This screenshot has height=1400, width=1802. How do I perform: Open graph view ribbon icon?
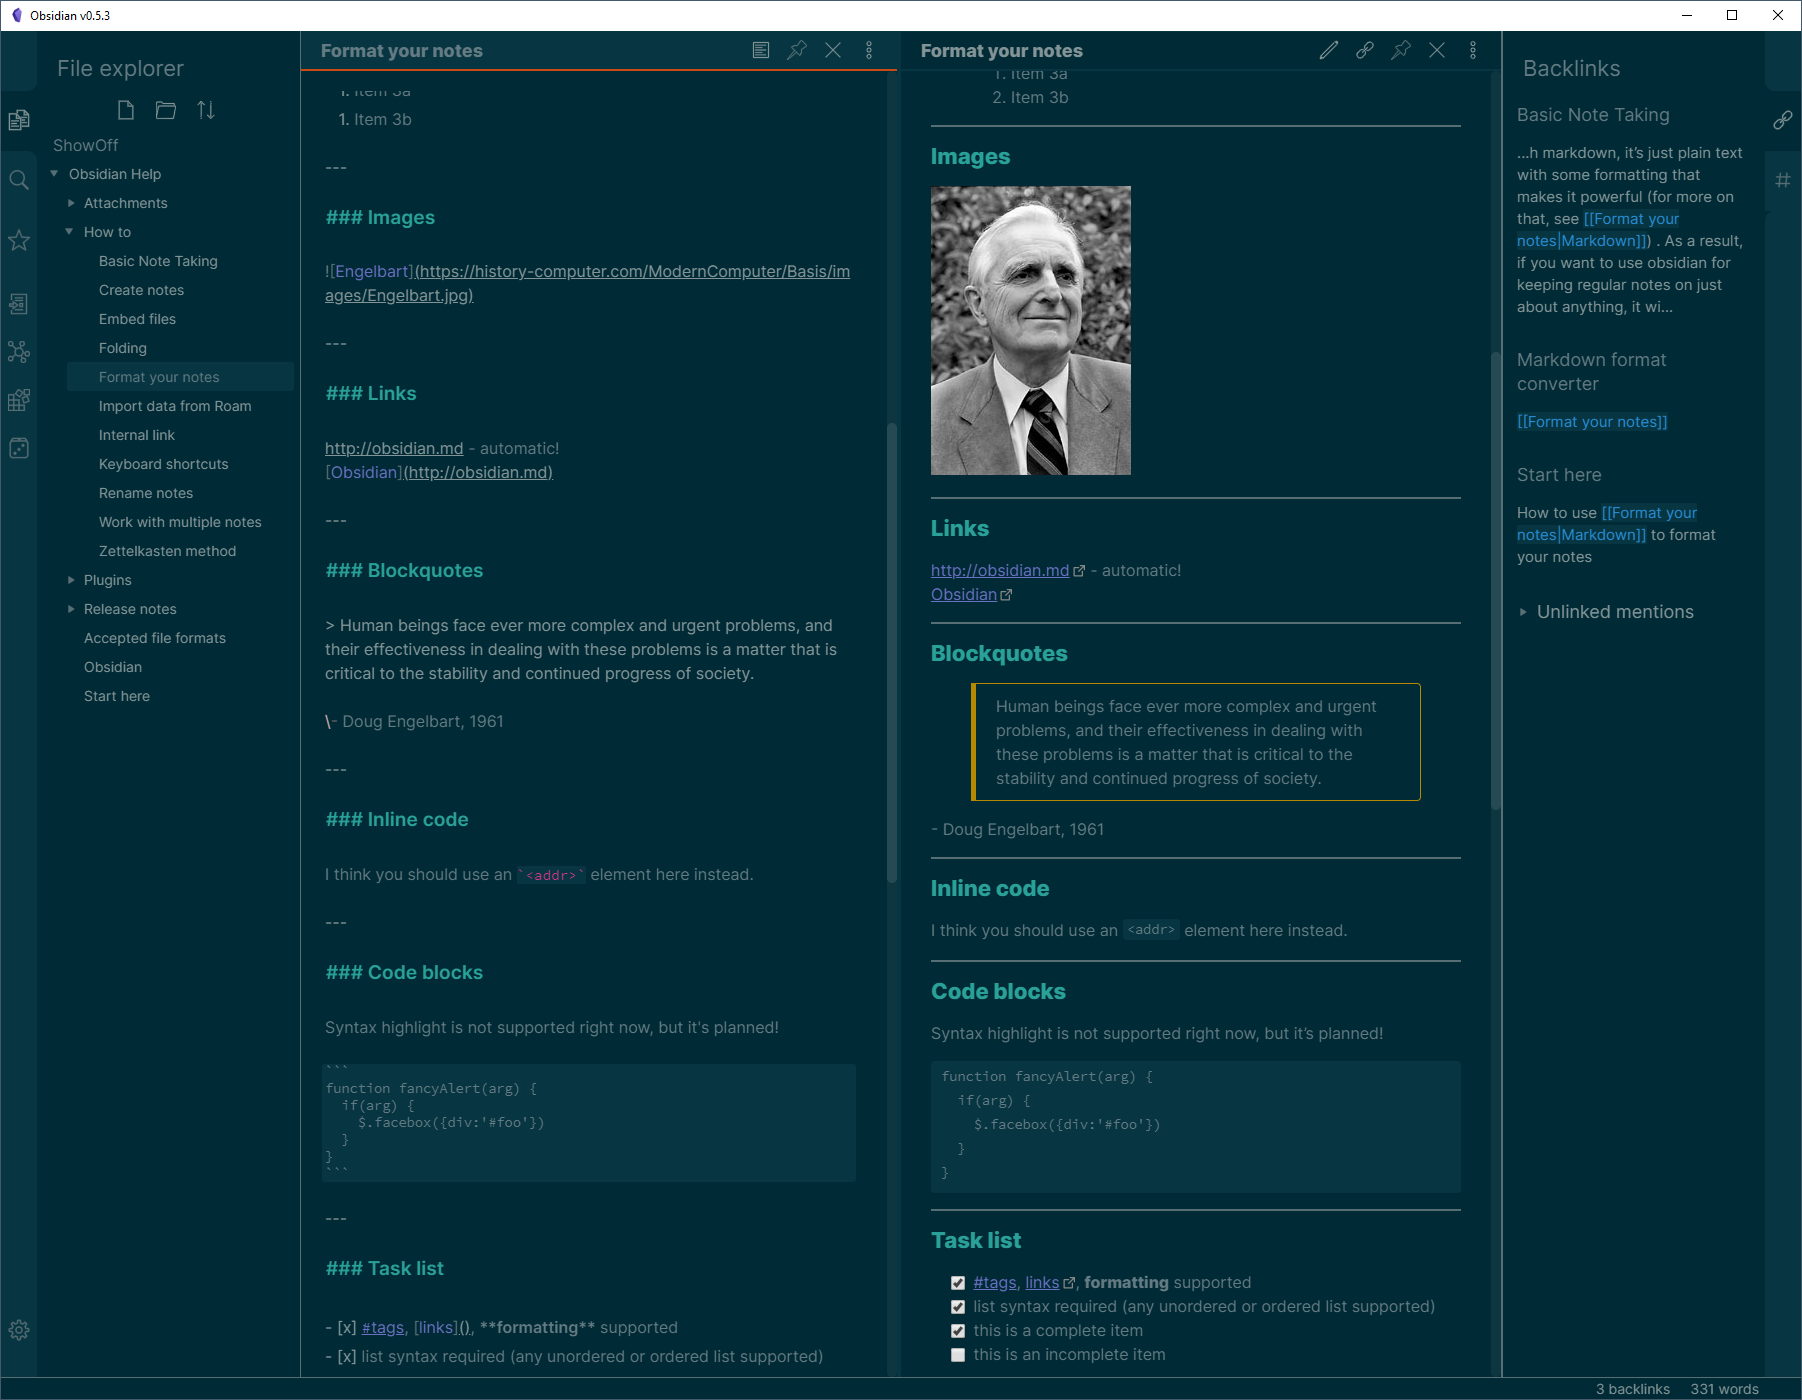pos(19,352)
